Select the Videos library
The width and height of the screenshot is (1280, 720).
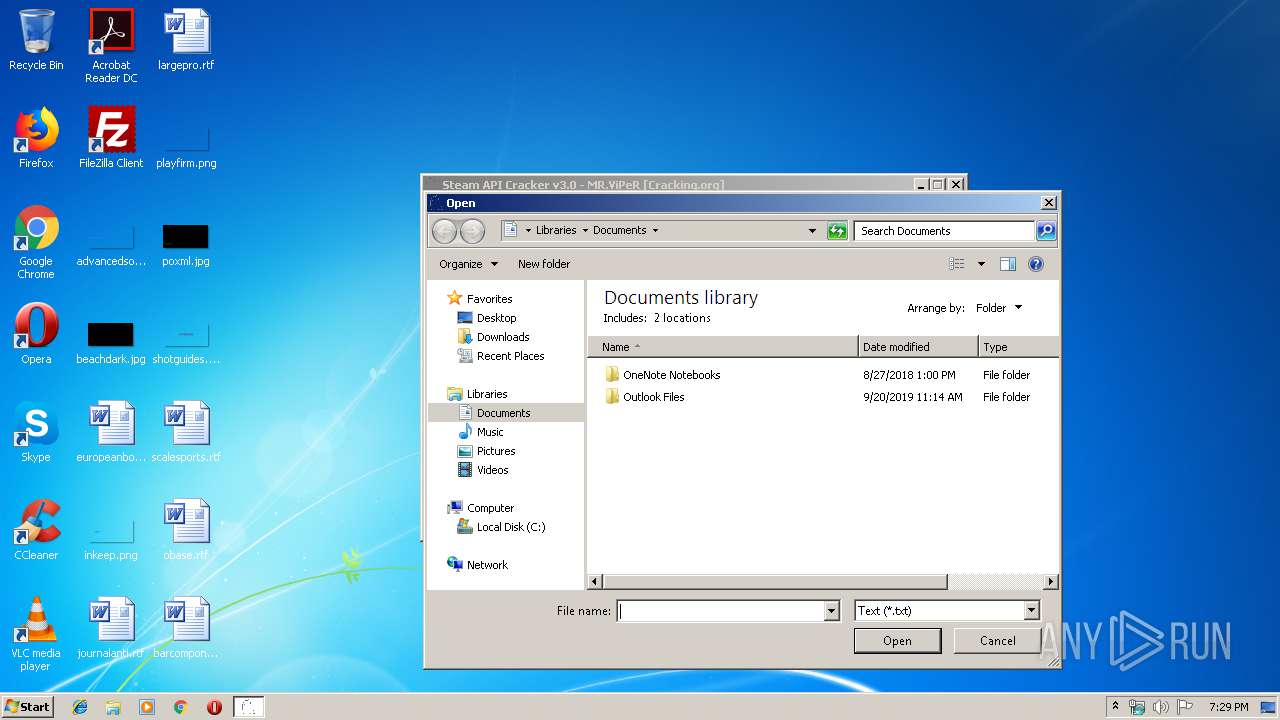[x=484, y=470]
